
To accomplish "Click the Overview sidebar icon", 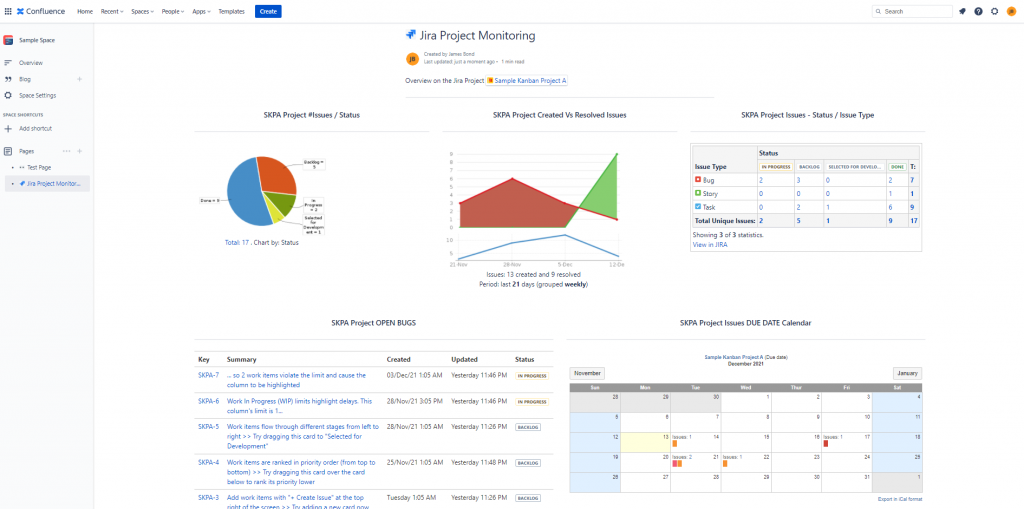I will tap(8, 63).
